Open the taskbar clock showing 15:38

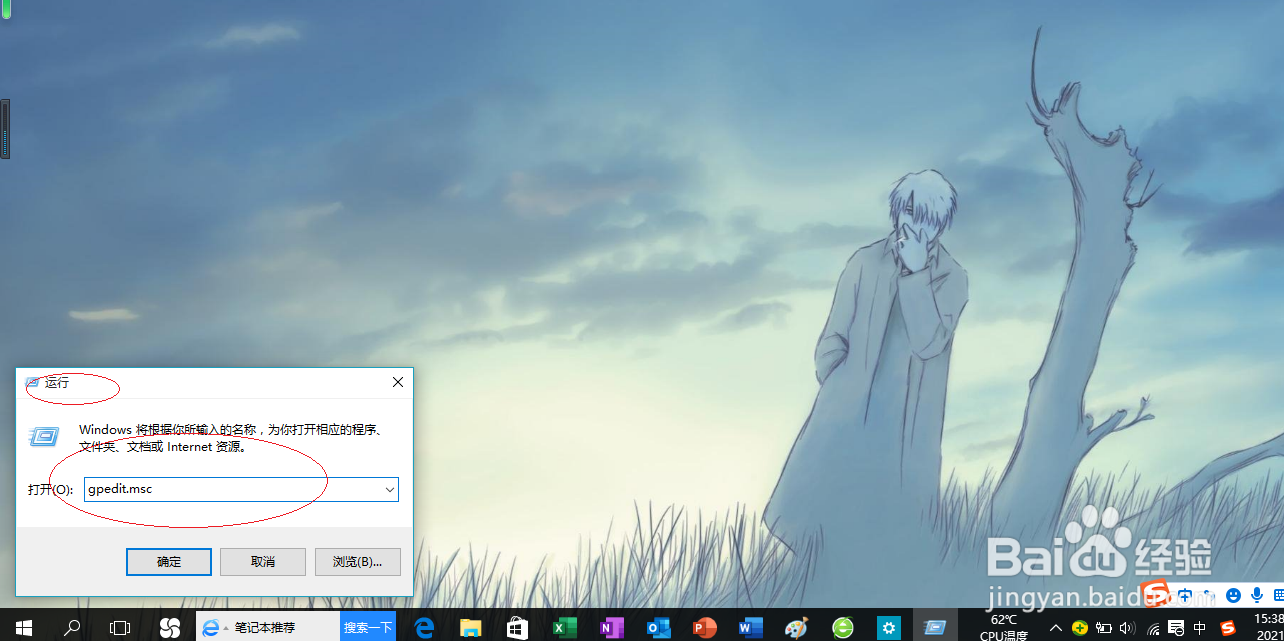click(x=1268, y=627)
